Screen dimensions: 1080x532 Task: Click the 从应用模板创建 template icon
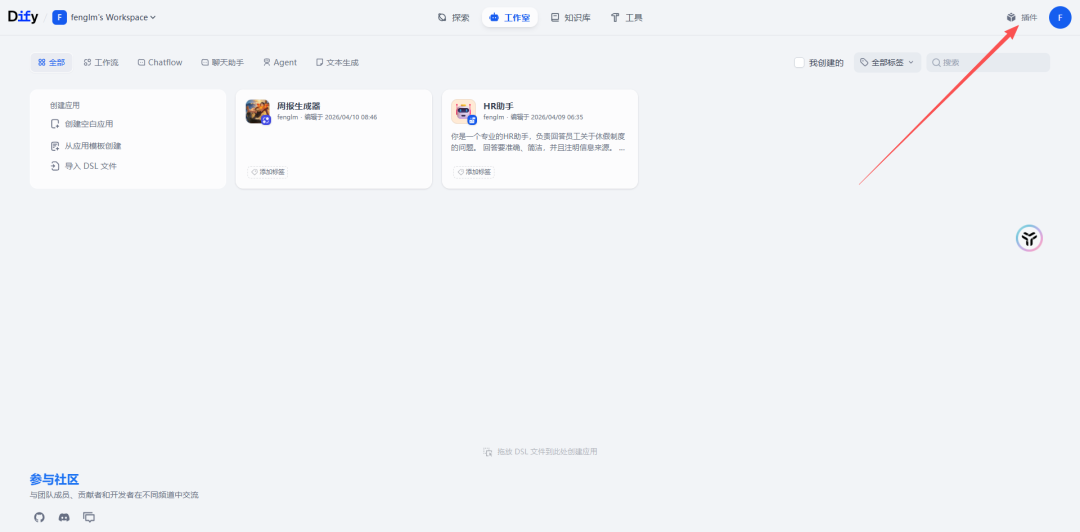click(55, 146)
